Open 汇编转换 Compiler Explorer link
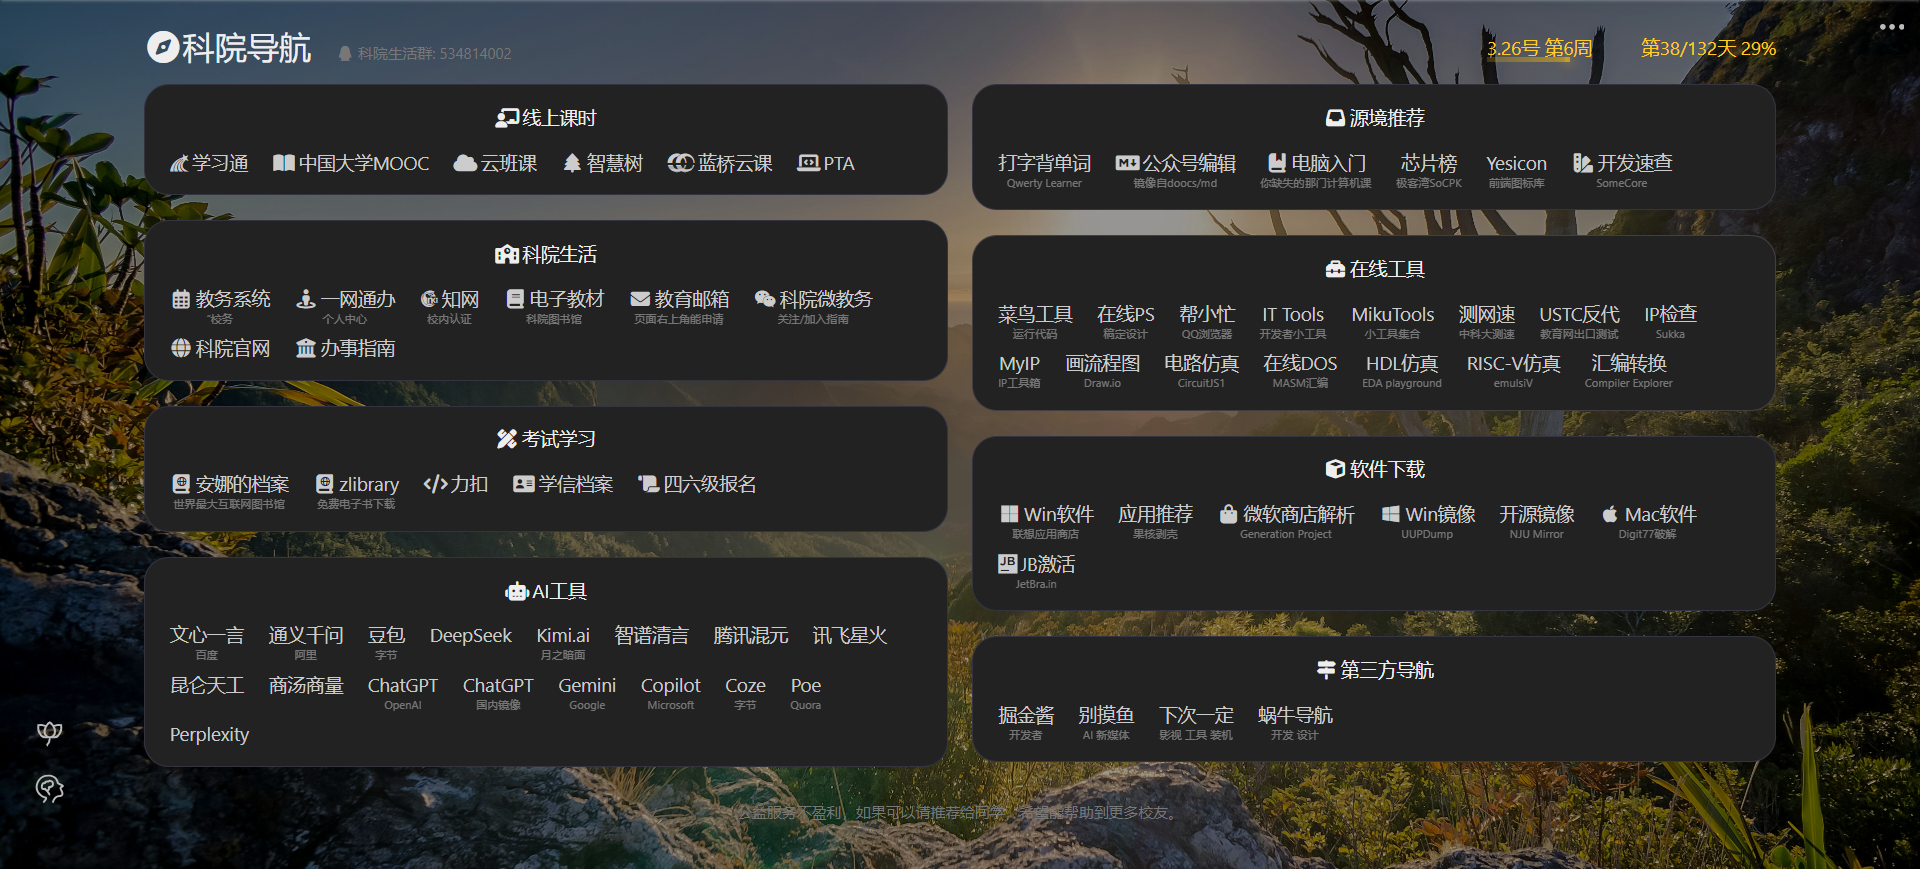The width and height of the screenshot is (1920, 869). click(1628, 370)
